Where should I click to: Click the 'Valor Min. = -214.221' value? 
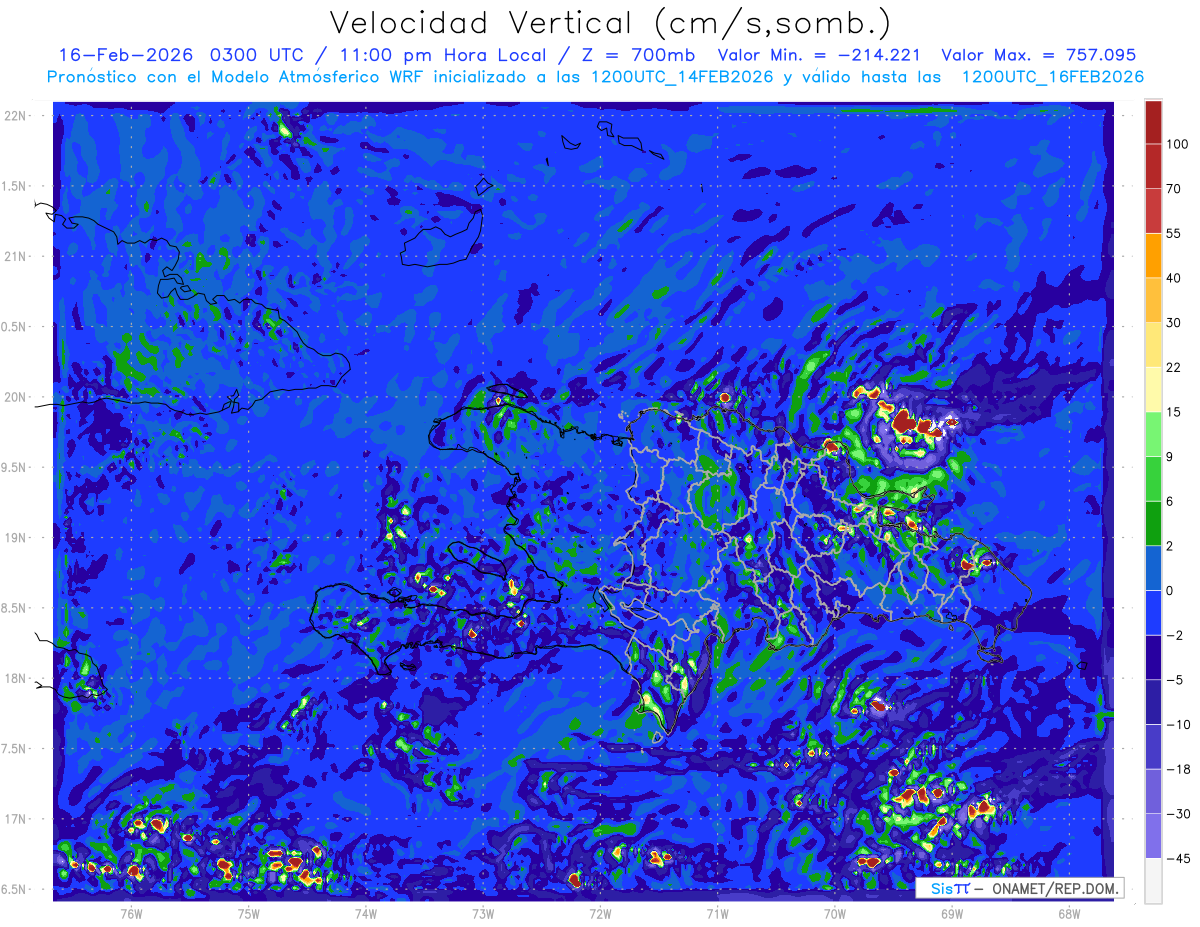click(x=819, y=56)
